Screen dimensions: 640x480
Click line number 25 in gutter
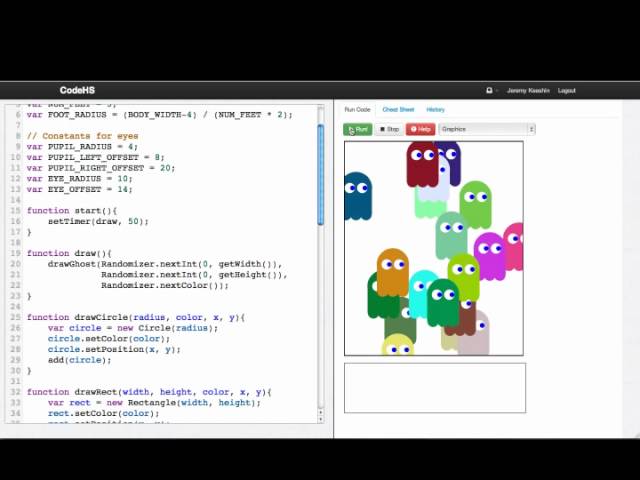pos(15,317)
